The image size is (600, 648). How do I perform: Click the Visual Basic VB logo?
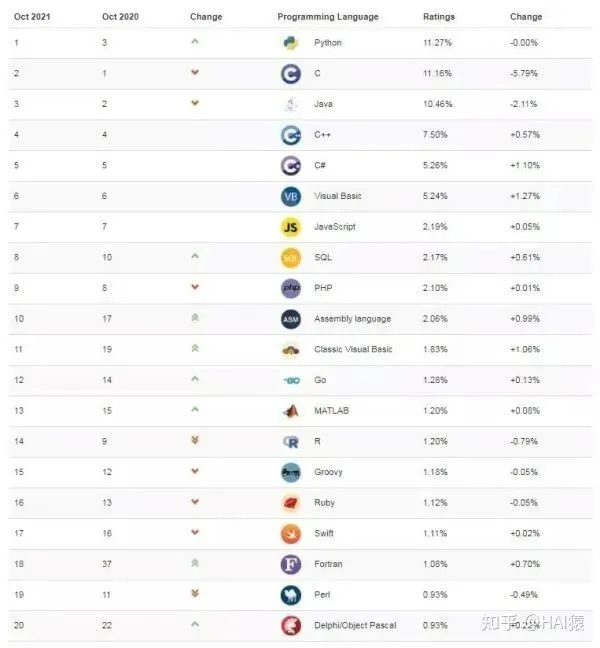[x=290, y=196]
